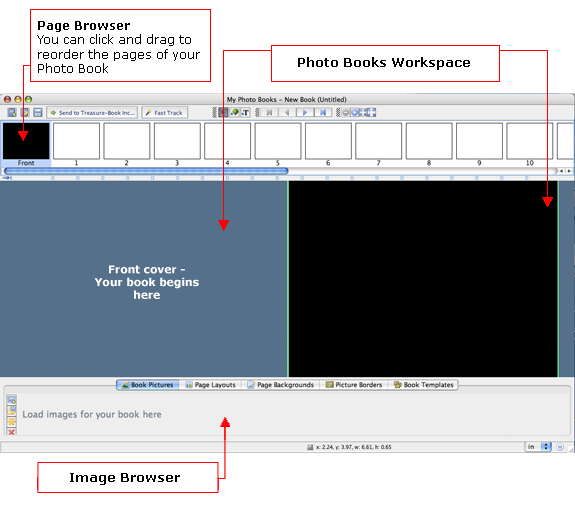This screenshot has height=505, width=575.
Task: Switch to the Book Pictures tab
Action: pos(148,385)
